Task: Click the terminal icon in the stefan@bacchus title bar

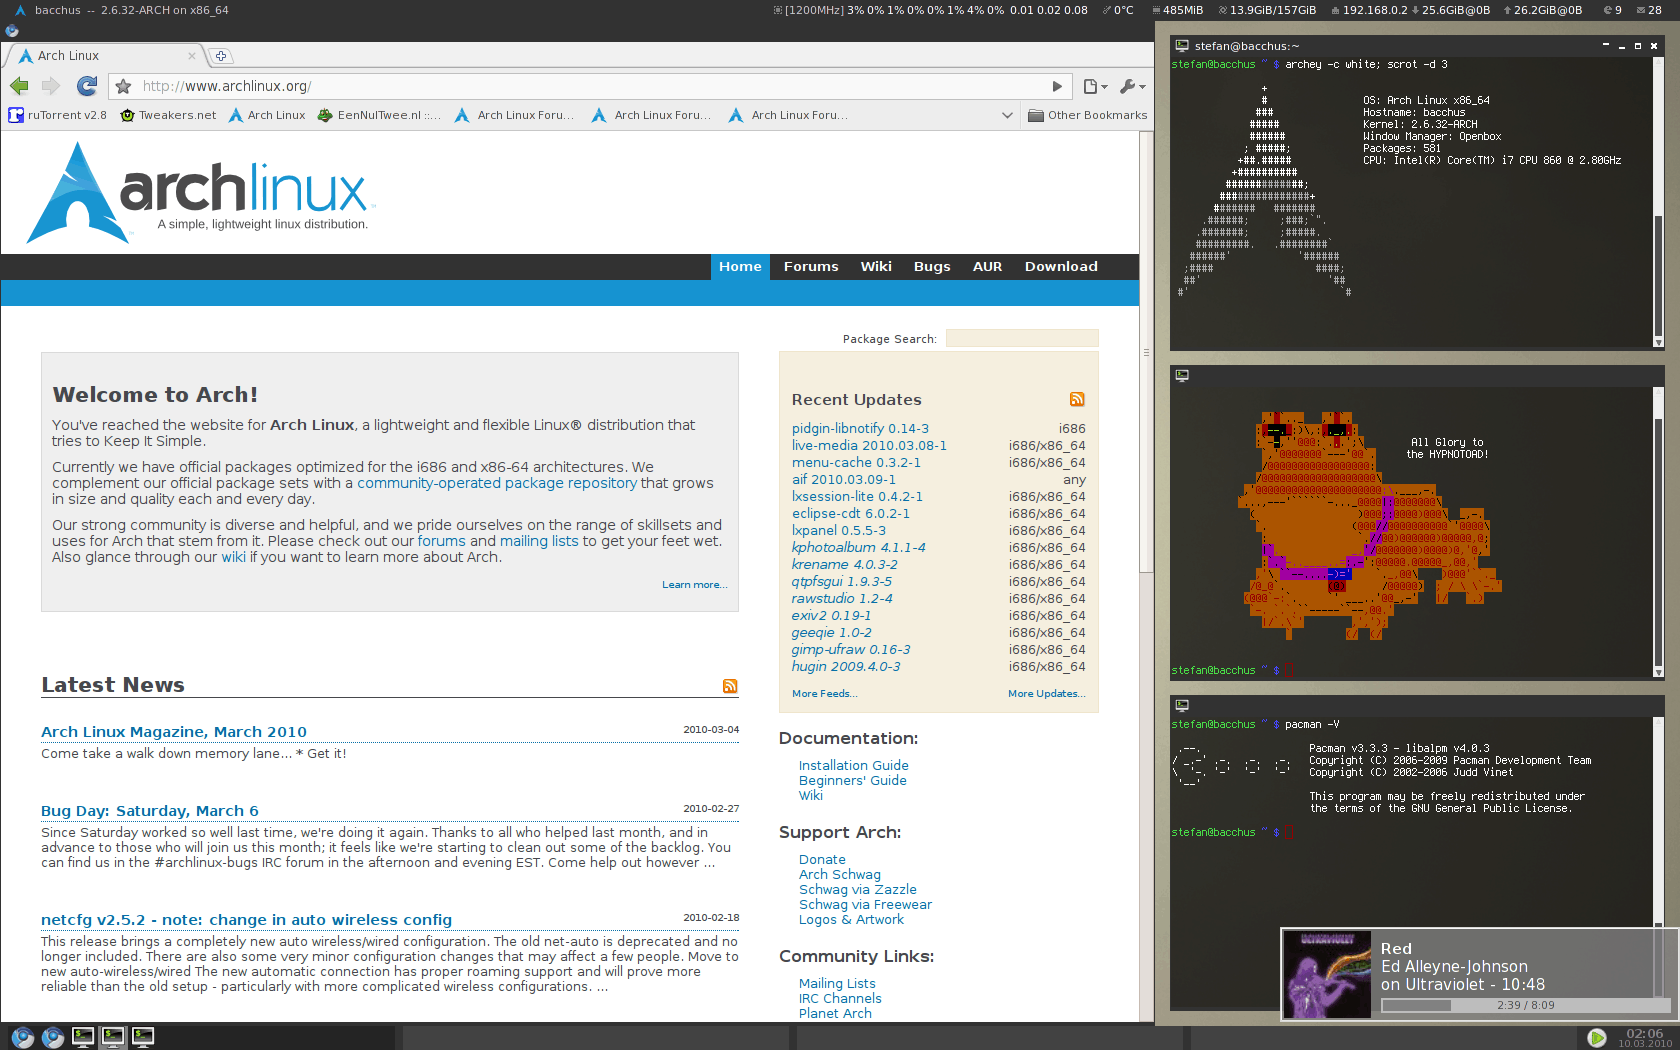Action: pos(1182,46)
